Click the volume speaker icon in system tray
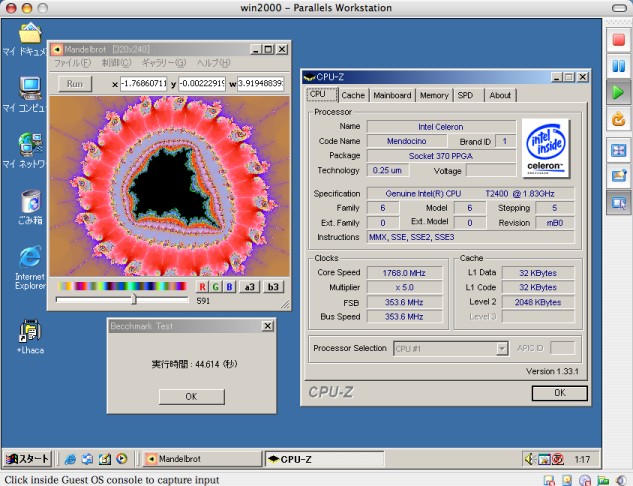633x486 pixels. [529, 459]
